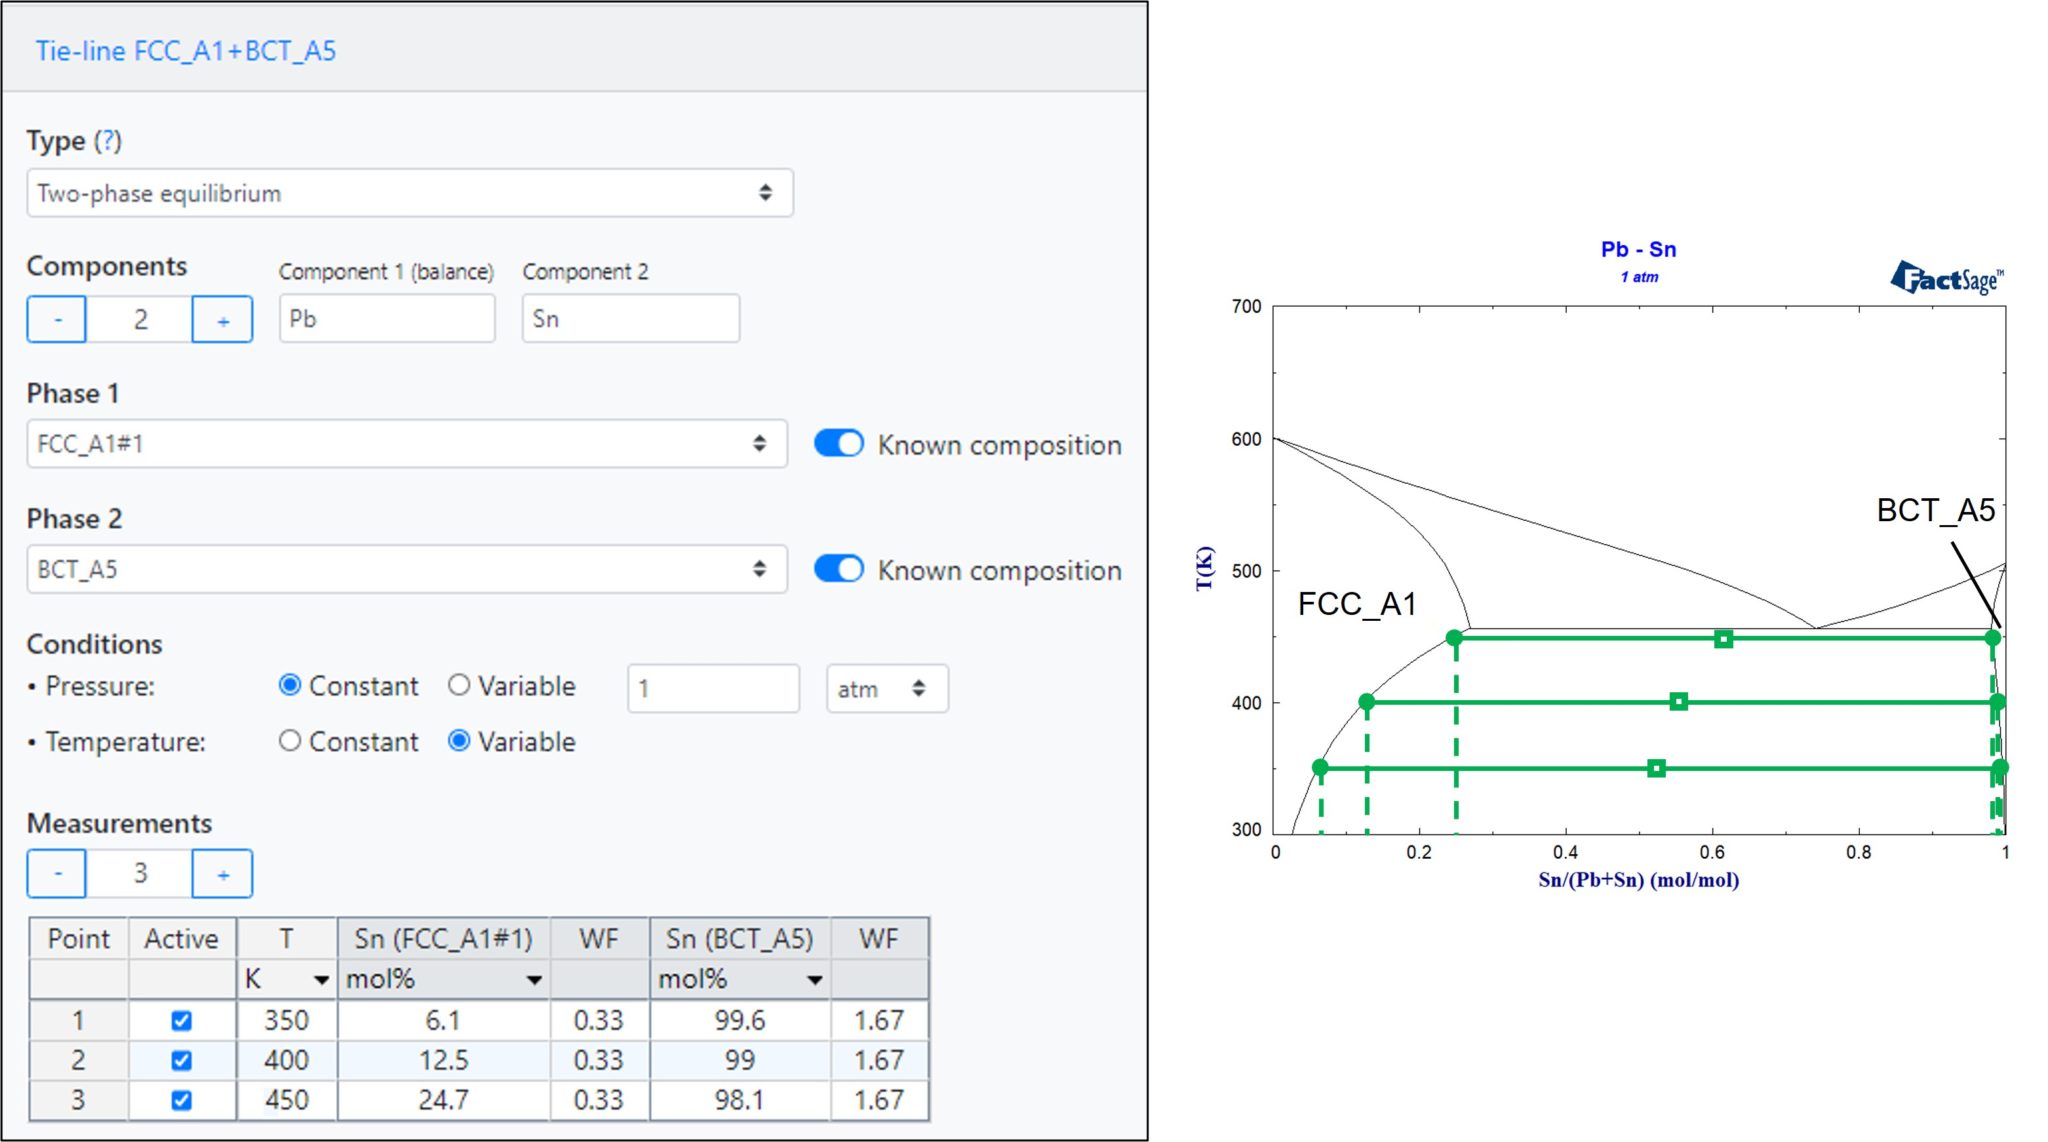Open the Two-phase equilibrium Type dropdown
This screenshot has width=2048, height=1142.
pyautogui.click(x=411, y=192)
